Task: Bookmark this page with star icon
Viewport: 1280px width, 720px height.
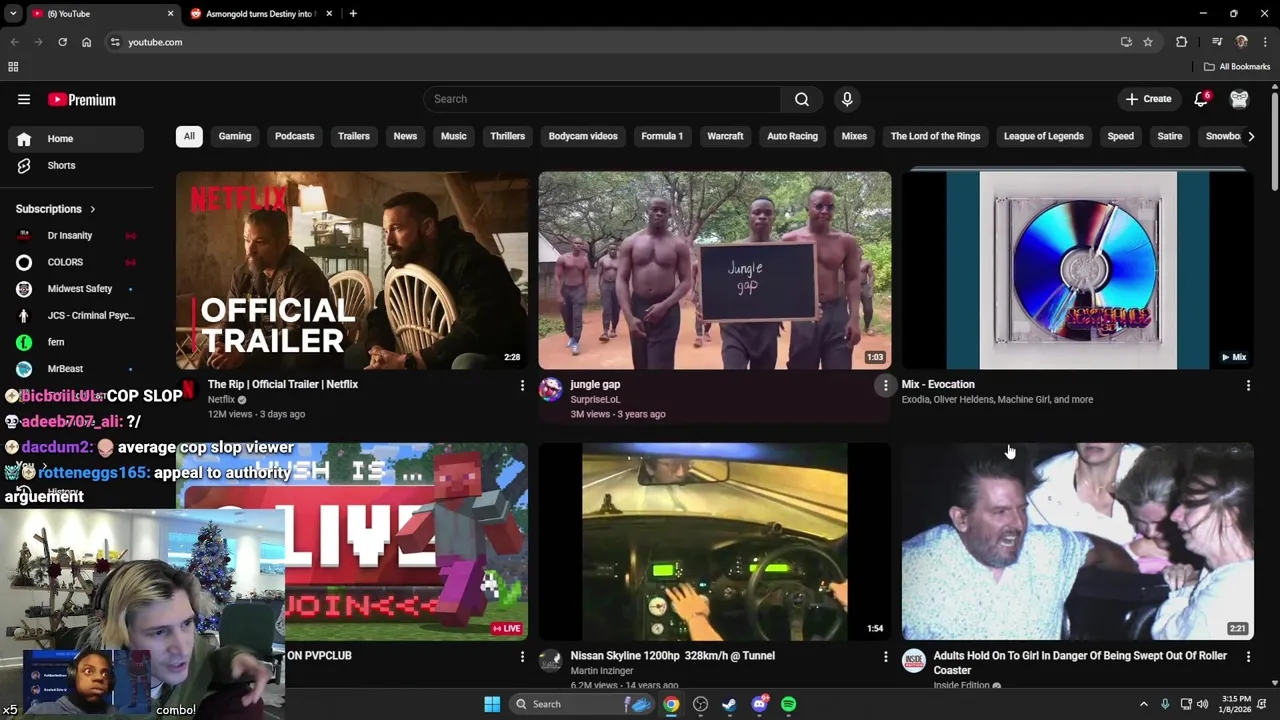Action: (x=1148, y=42)
